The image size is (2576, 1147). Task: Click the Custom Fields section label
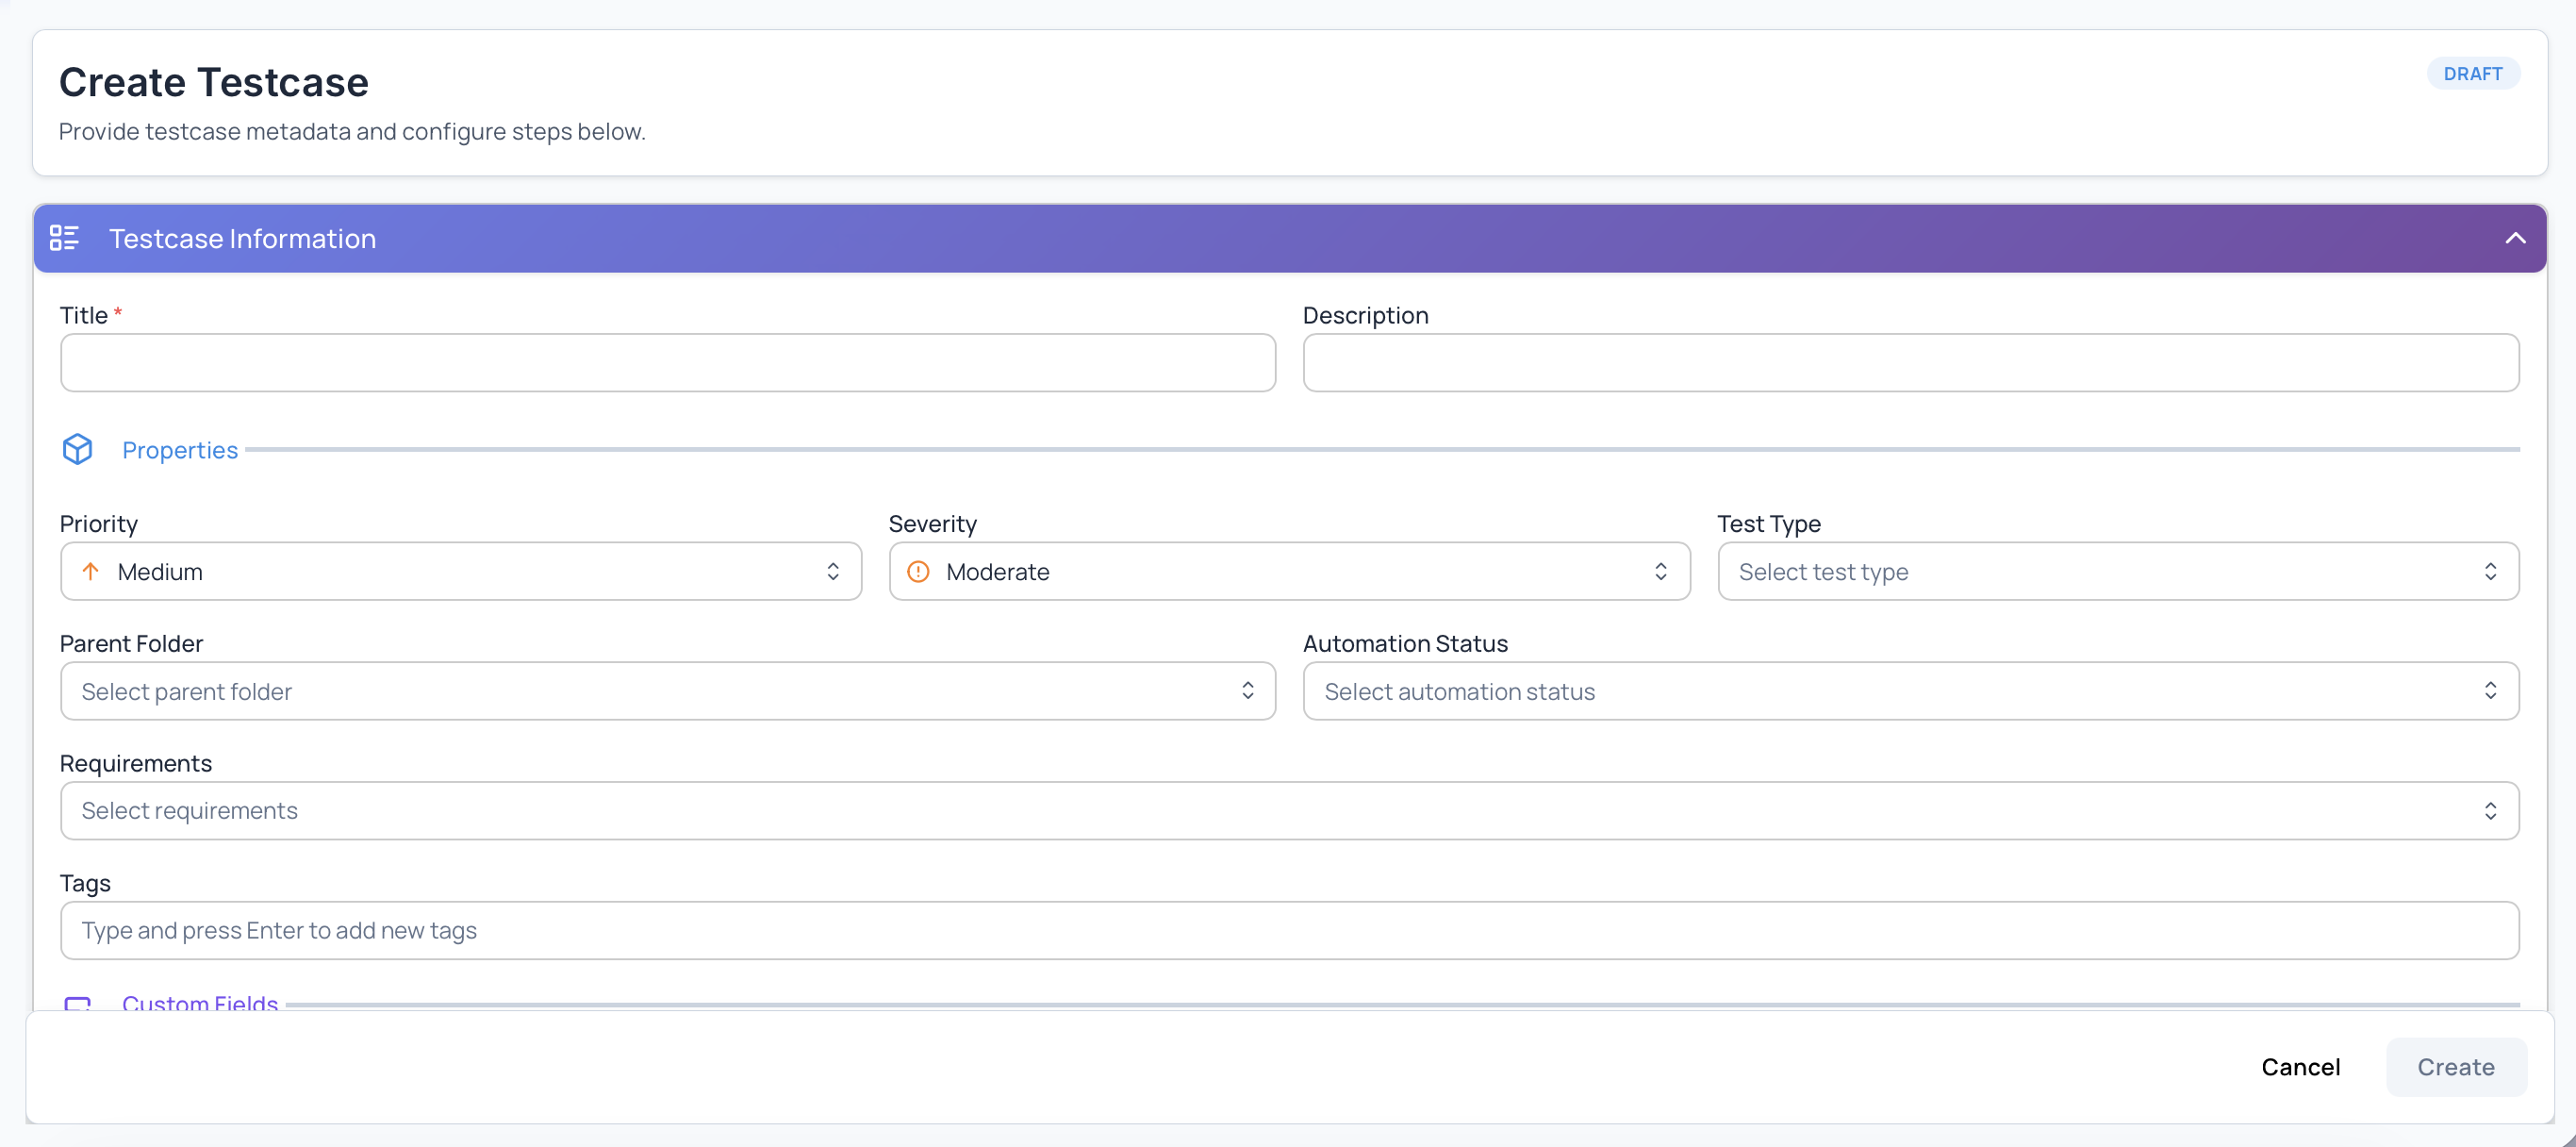pos(200,1005)
